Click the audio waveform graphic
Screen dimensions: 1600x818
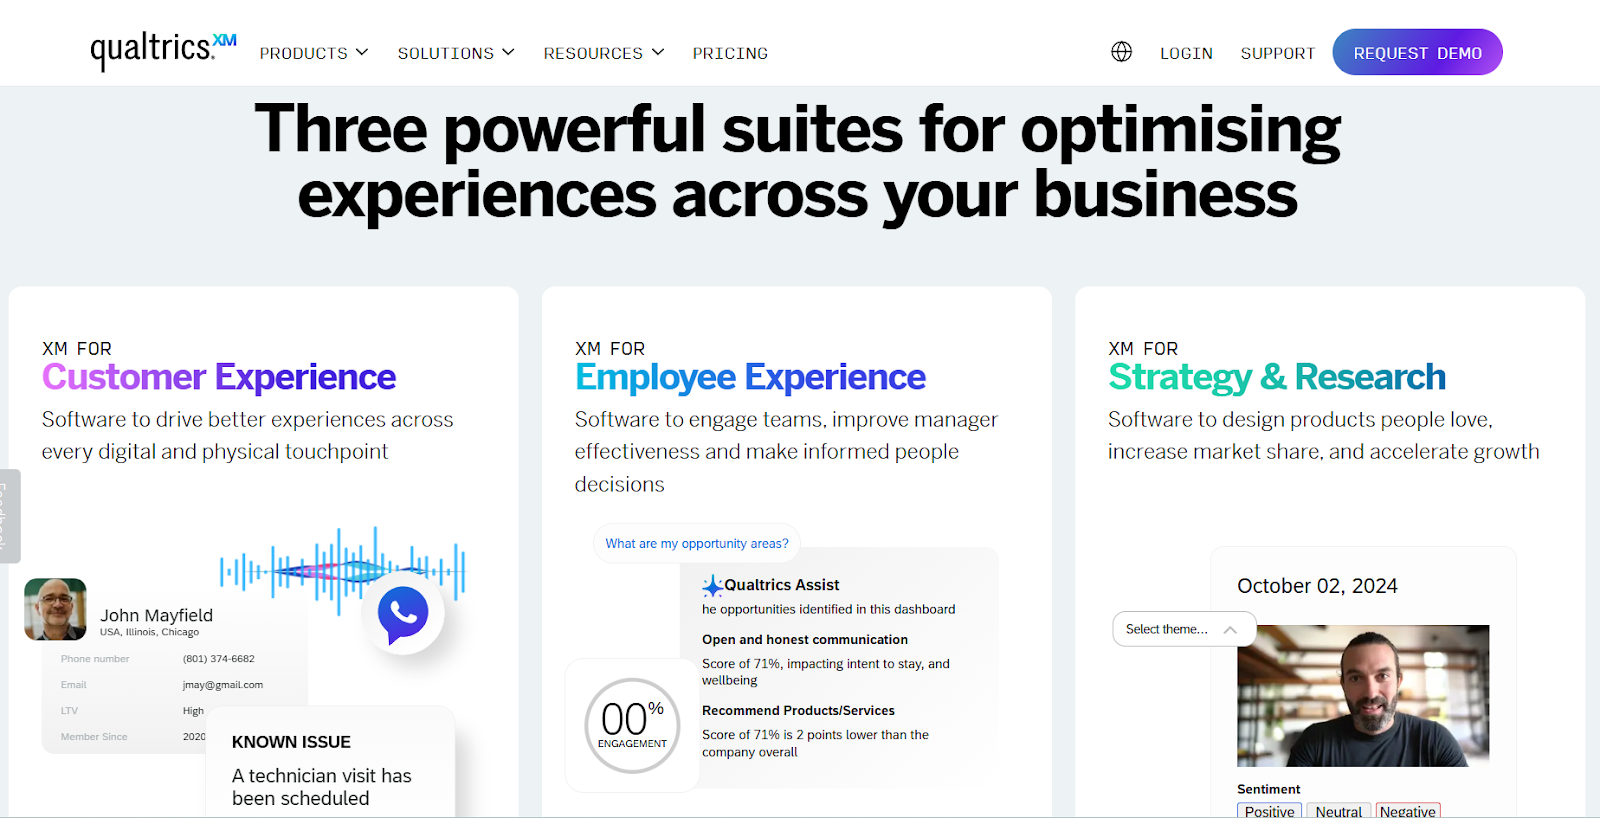[x=340, y=568]
